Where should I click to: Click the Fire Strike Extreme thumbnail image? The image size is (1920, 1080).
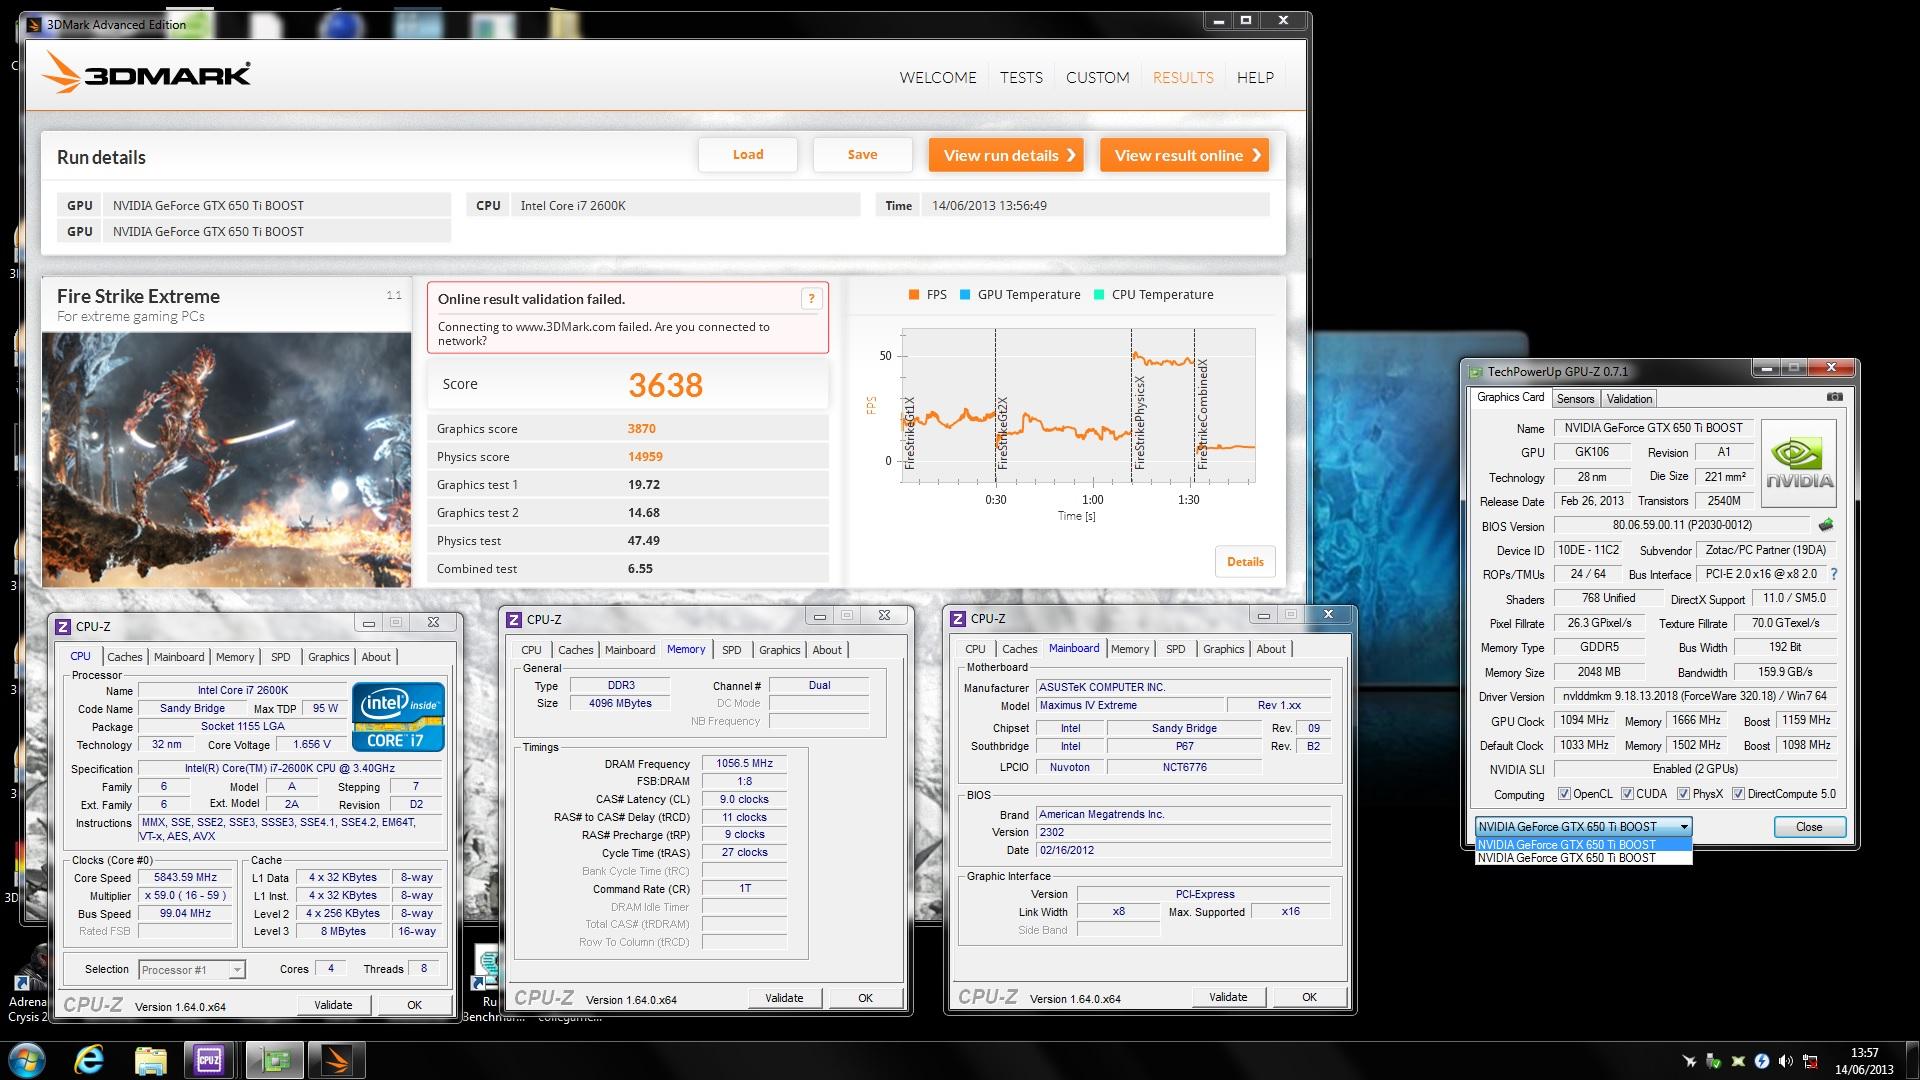(226, 459)
